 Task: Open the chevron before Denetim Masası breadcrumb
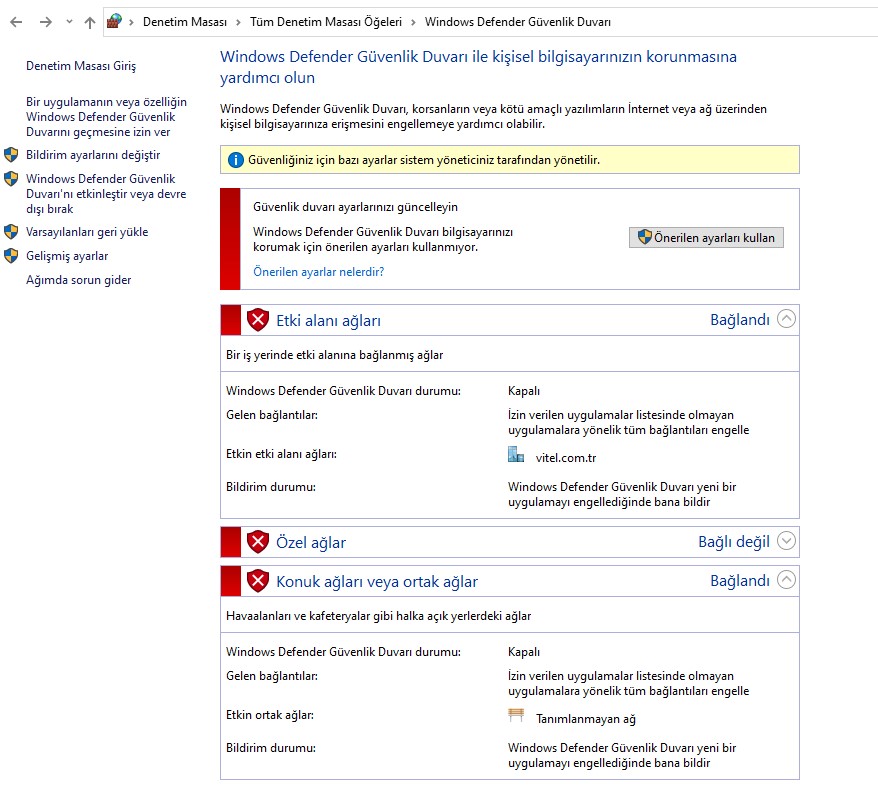click(x=132, y=22)
